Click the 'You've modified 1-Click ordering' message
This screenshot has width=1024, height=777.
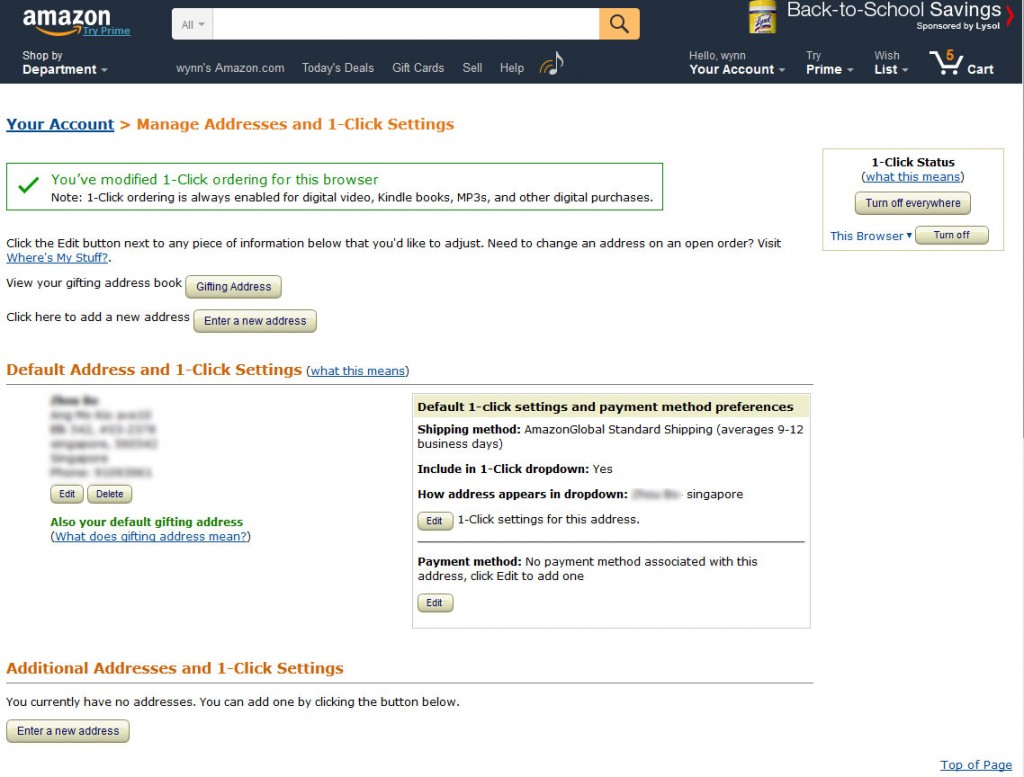tap(214, 180)
